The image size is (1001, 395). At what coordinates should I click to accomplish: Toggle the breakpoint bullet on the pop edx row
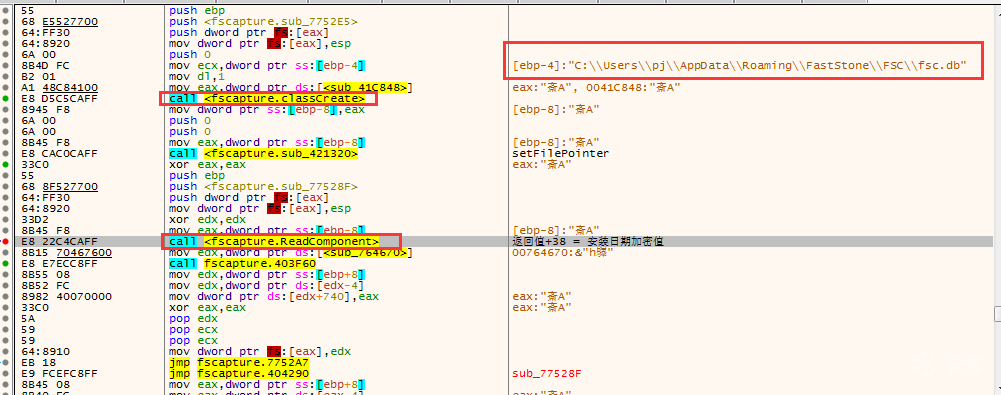[x=6, y=318]
